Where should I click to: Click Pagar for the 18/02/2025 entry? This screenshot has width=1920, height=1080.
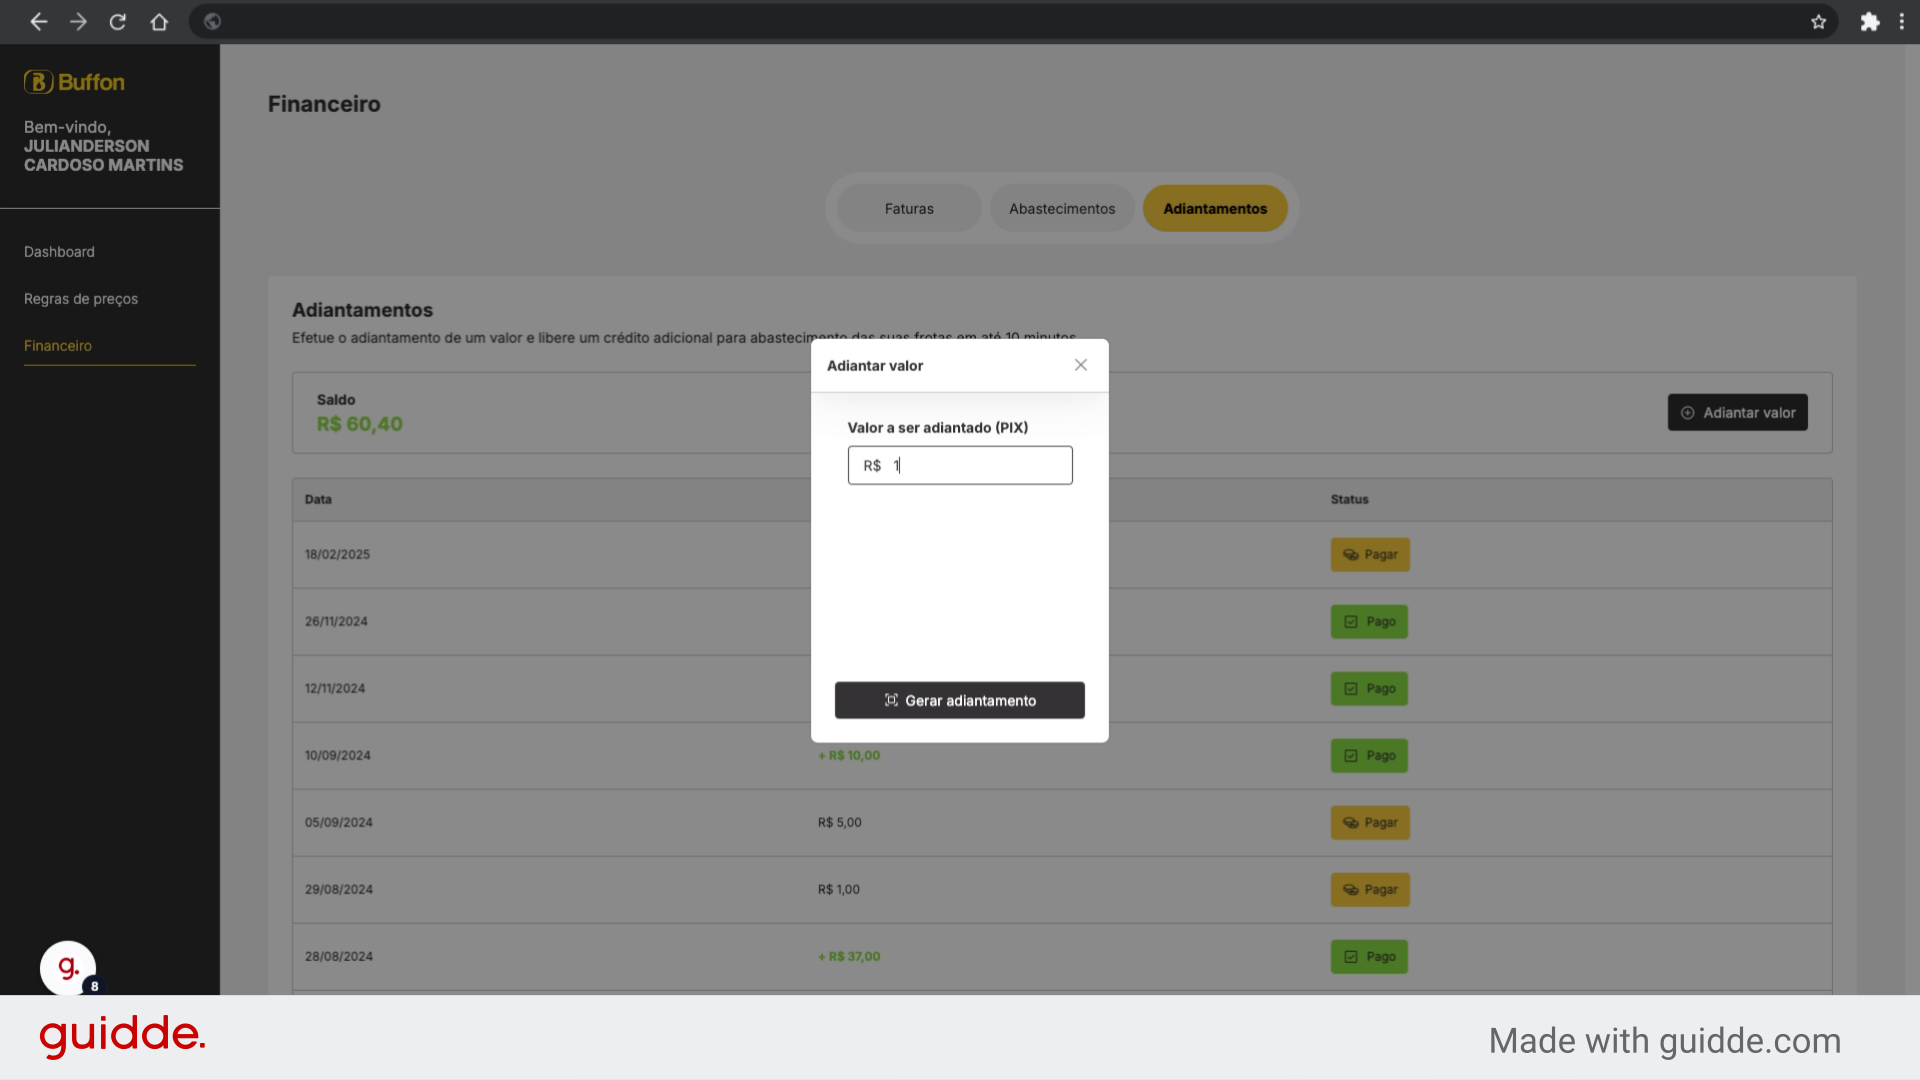point(1370,555)
